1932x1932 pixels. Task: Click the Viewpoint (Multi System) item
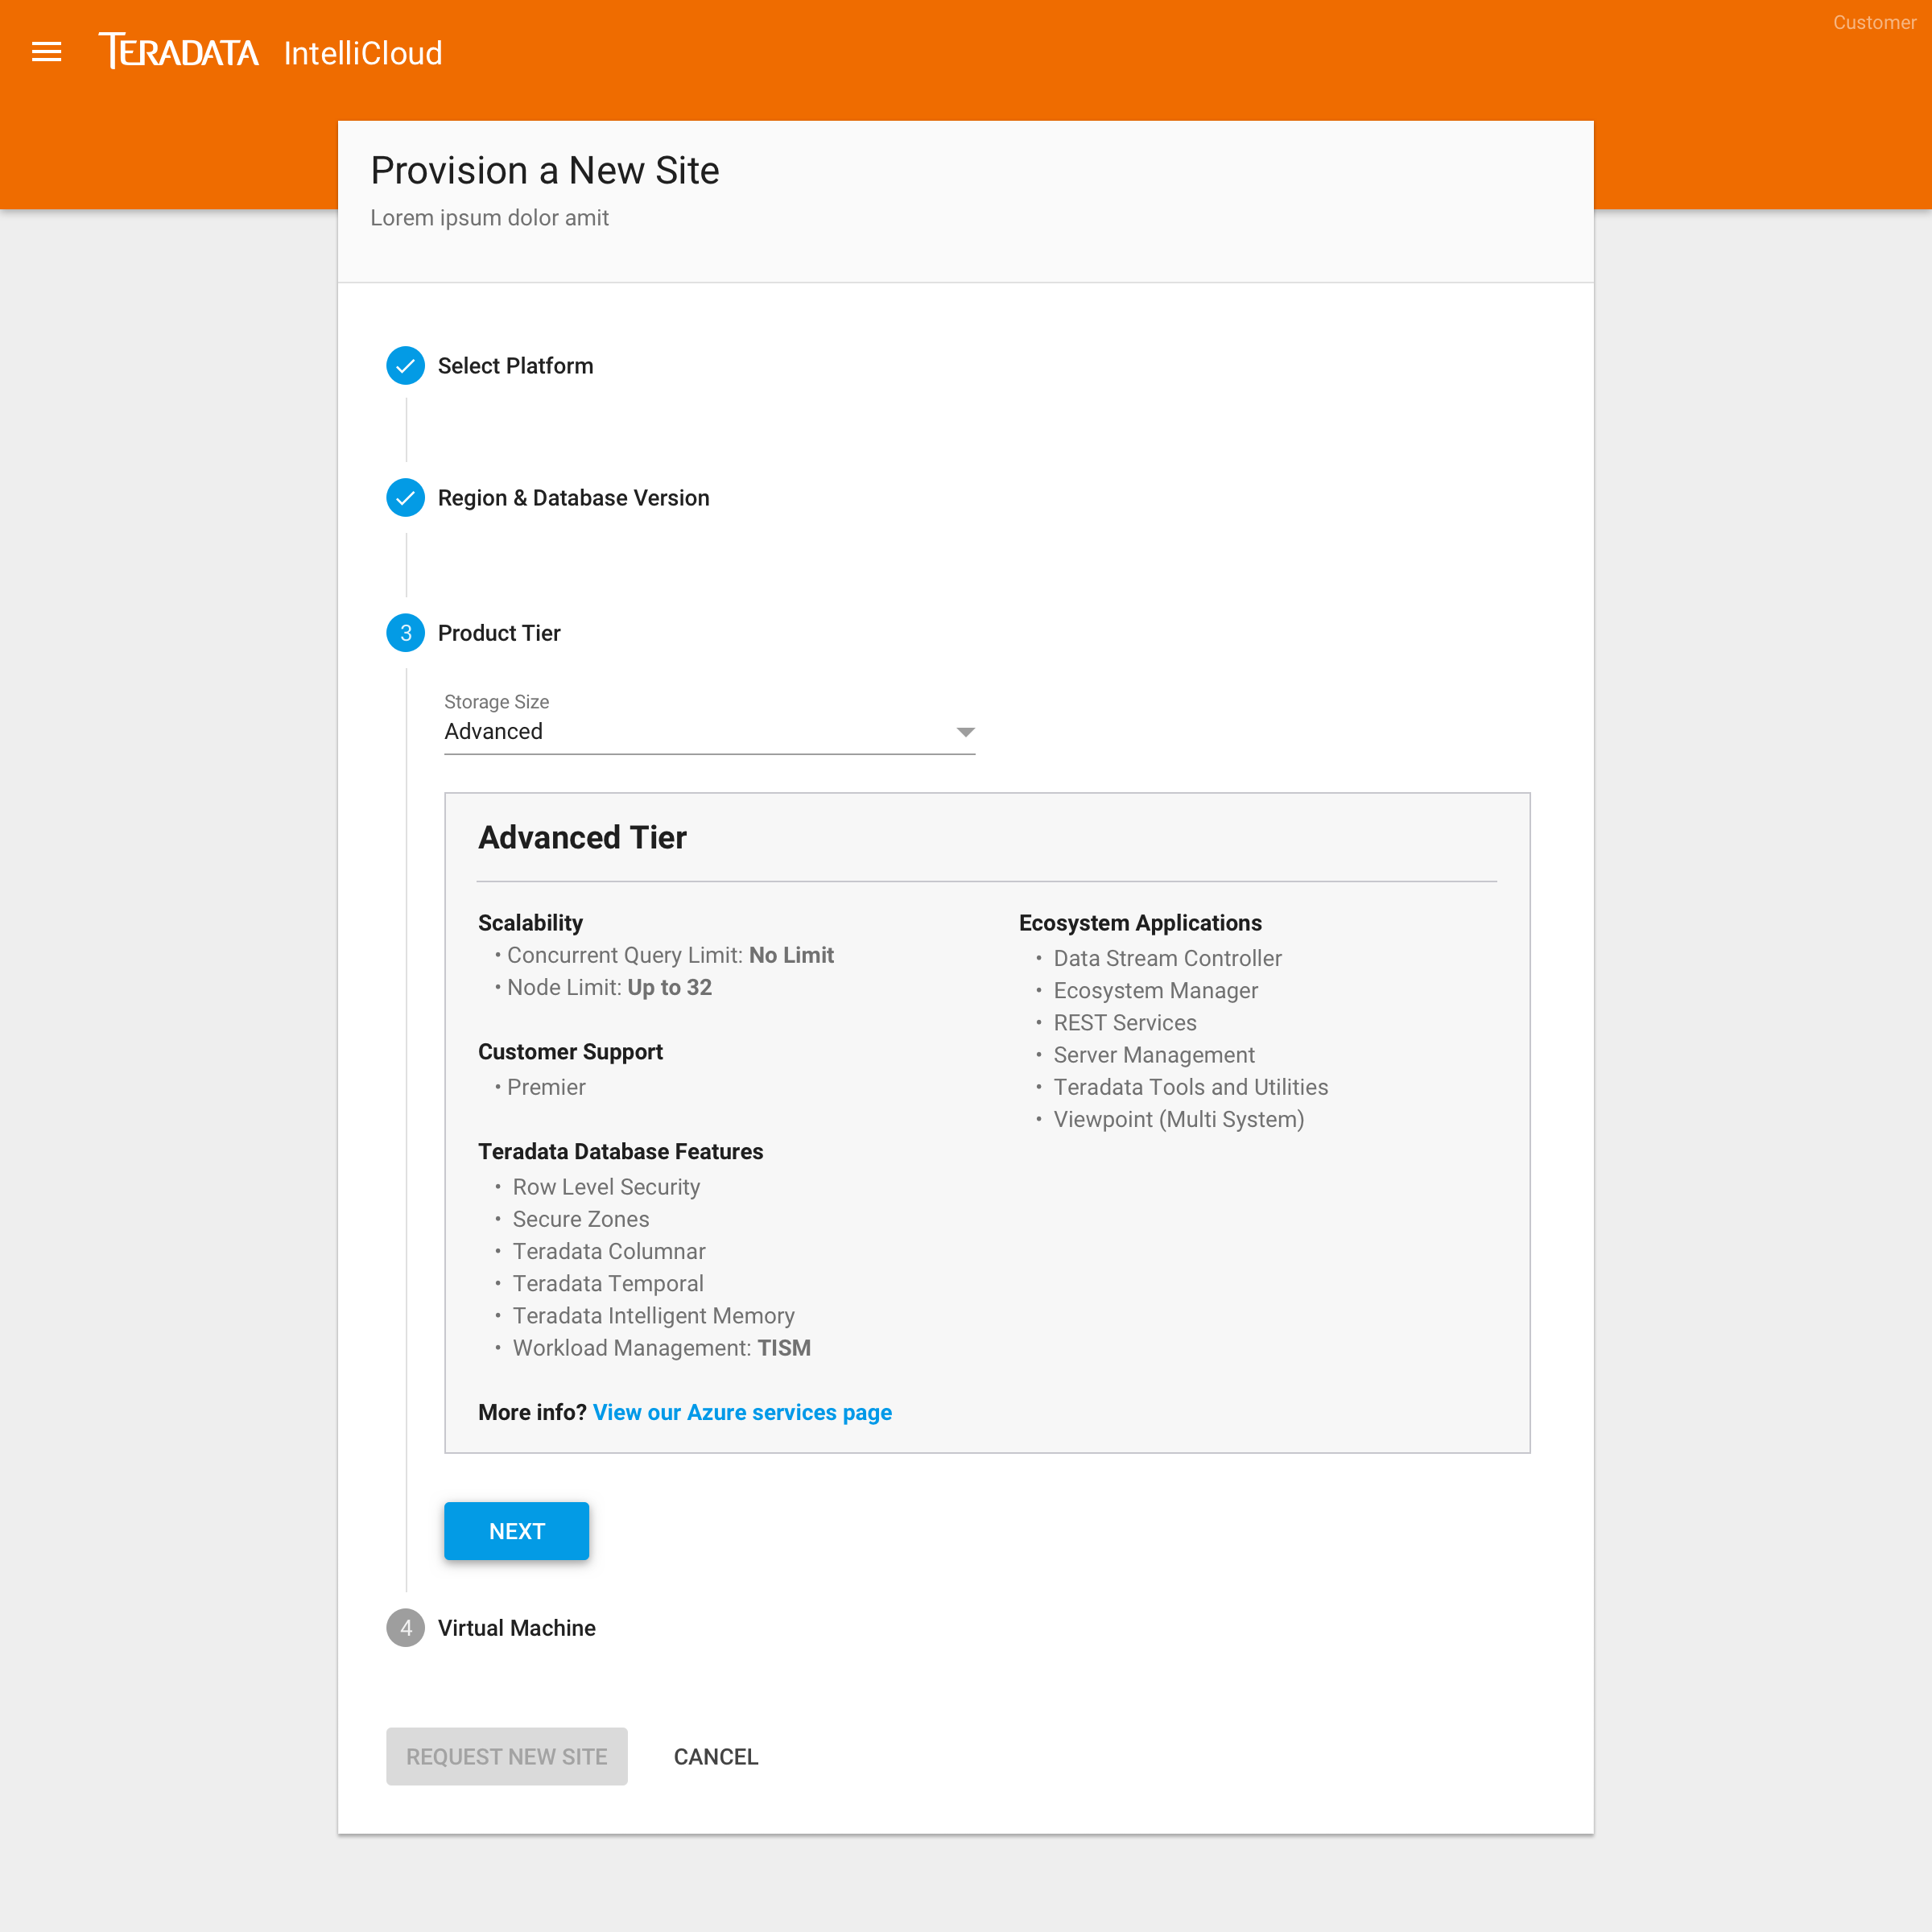coord(1179,1119)
